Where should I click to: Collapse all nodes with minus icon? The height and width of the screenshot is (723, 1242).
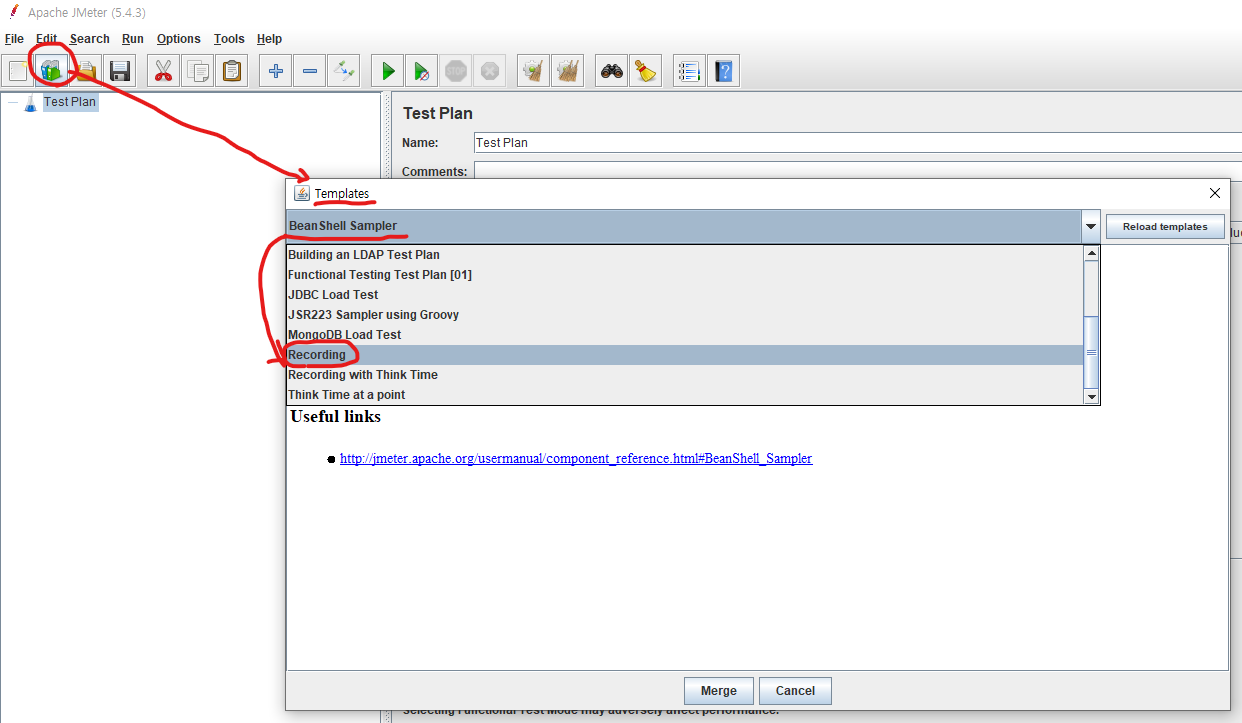tap(310, 71)
